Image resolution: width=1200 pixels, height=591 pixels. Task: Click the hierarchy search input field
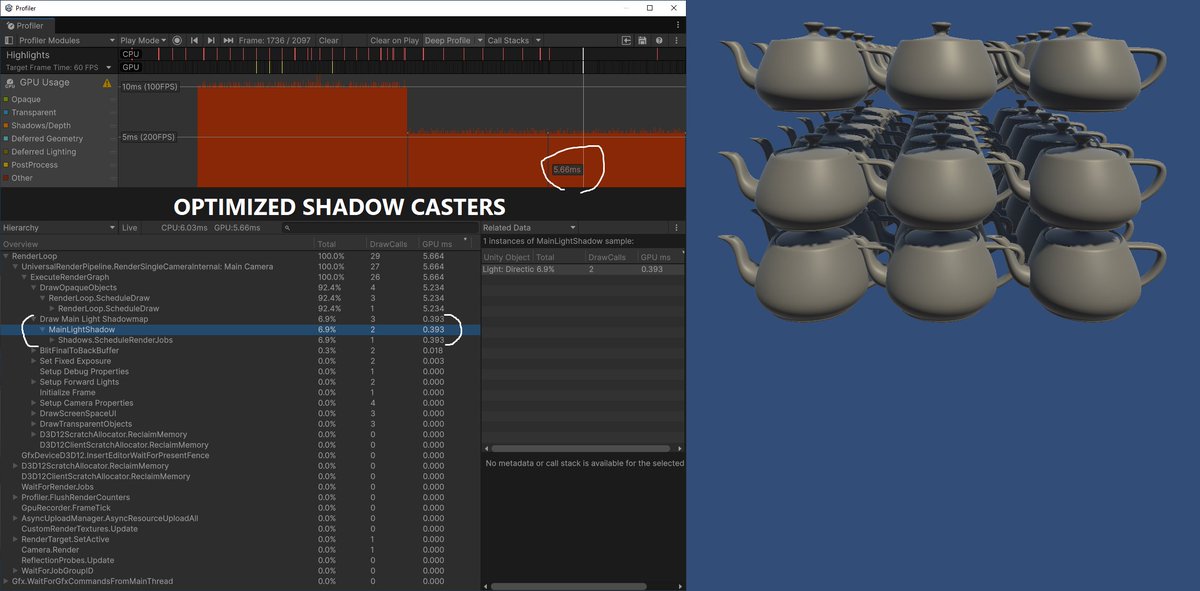380,228
